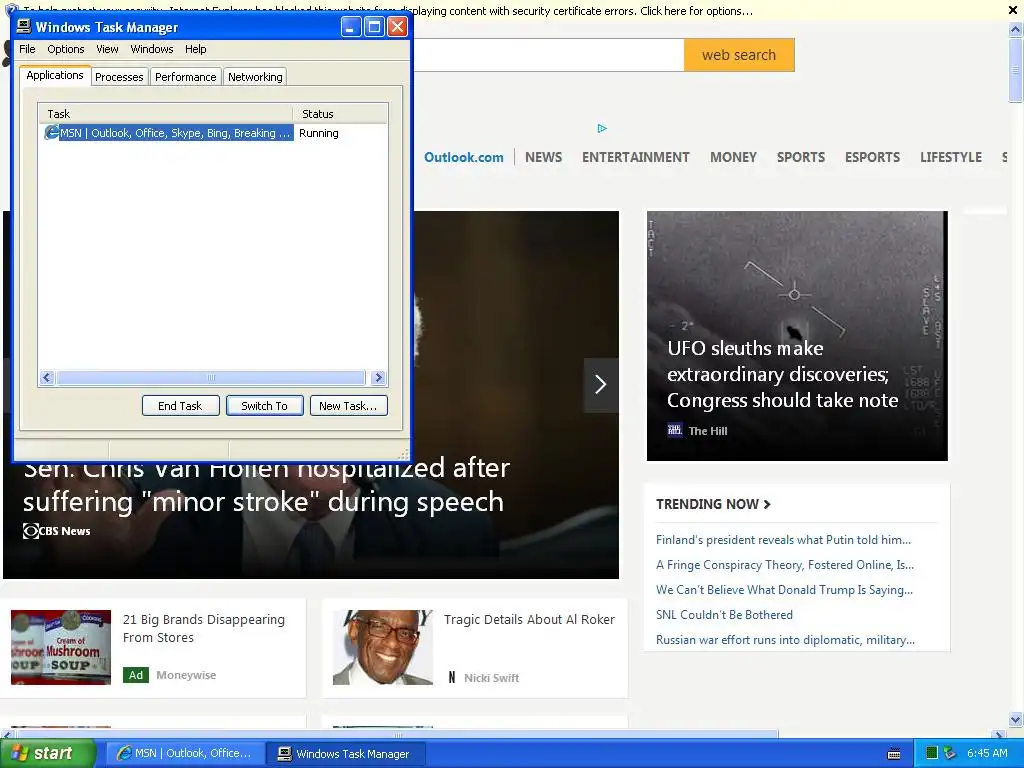This screenshot has height=768, width=1024.
Task: Close the Windows Task Manager window
Action: click(x=397, y=27)
